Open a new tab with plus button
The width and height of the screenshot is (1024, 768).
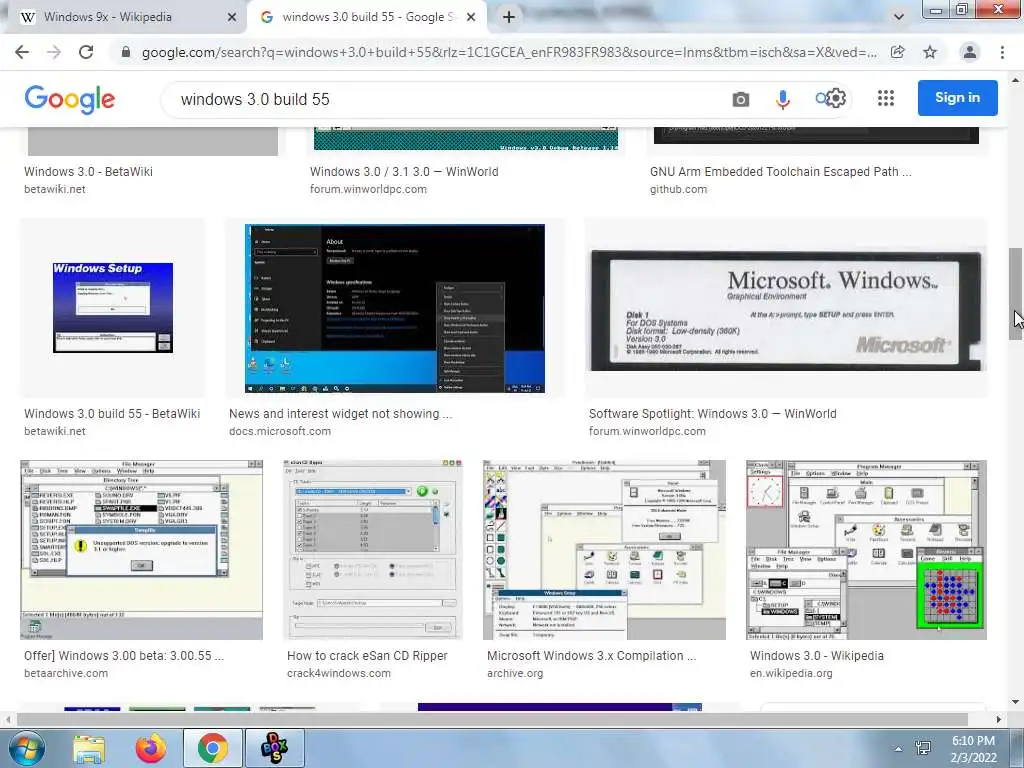point(509,18)
